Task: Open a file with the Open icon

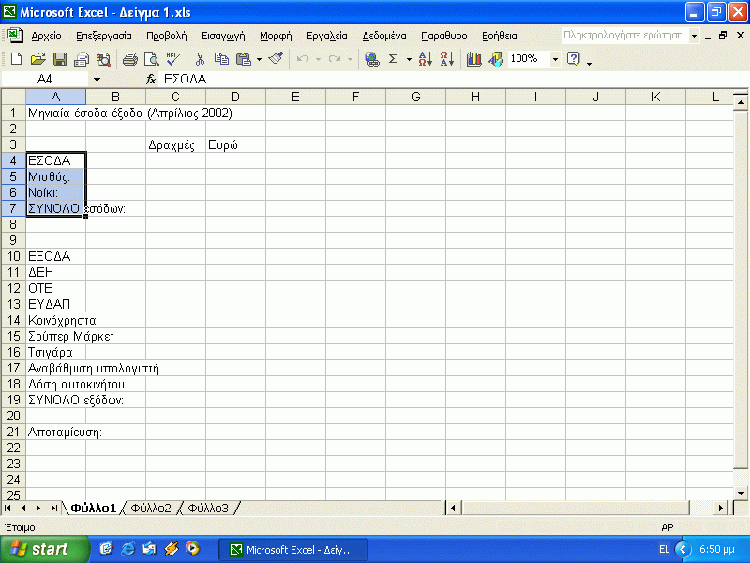Action: point(38,59)
